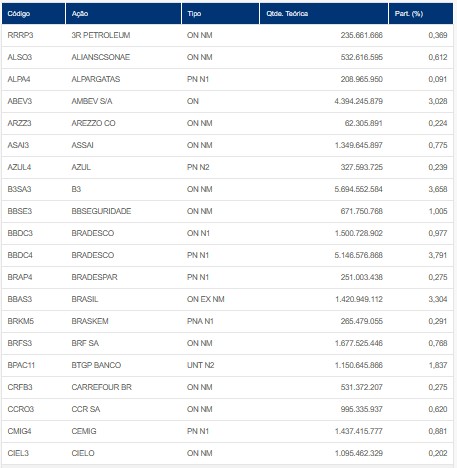Select the ALPA4 code cell
Viewport: 457px width, 468px height.
pos(19,79)
